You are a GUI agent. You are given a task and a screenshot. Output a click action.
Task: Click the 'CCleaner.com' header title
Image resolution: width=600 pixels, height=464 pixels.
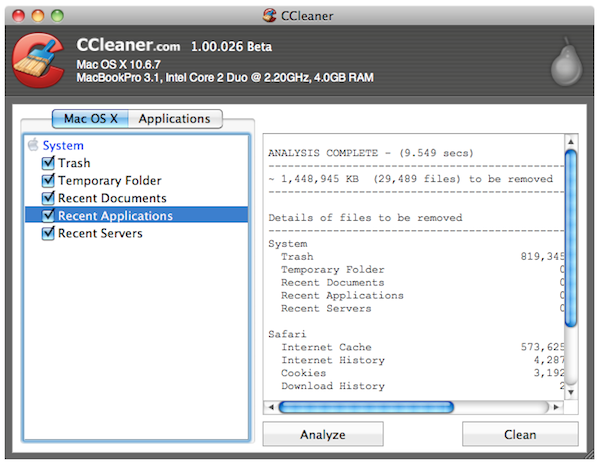[128, 45]
